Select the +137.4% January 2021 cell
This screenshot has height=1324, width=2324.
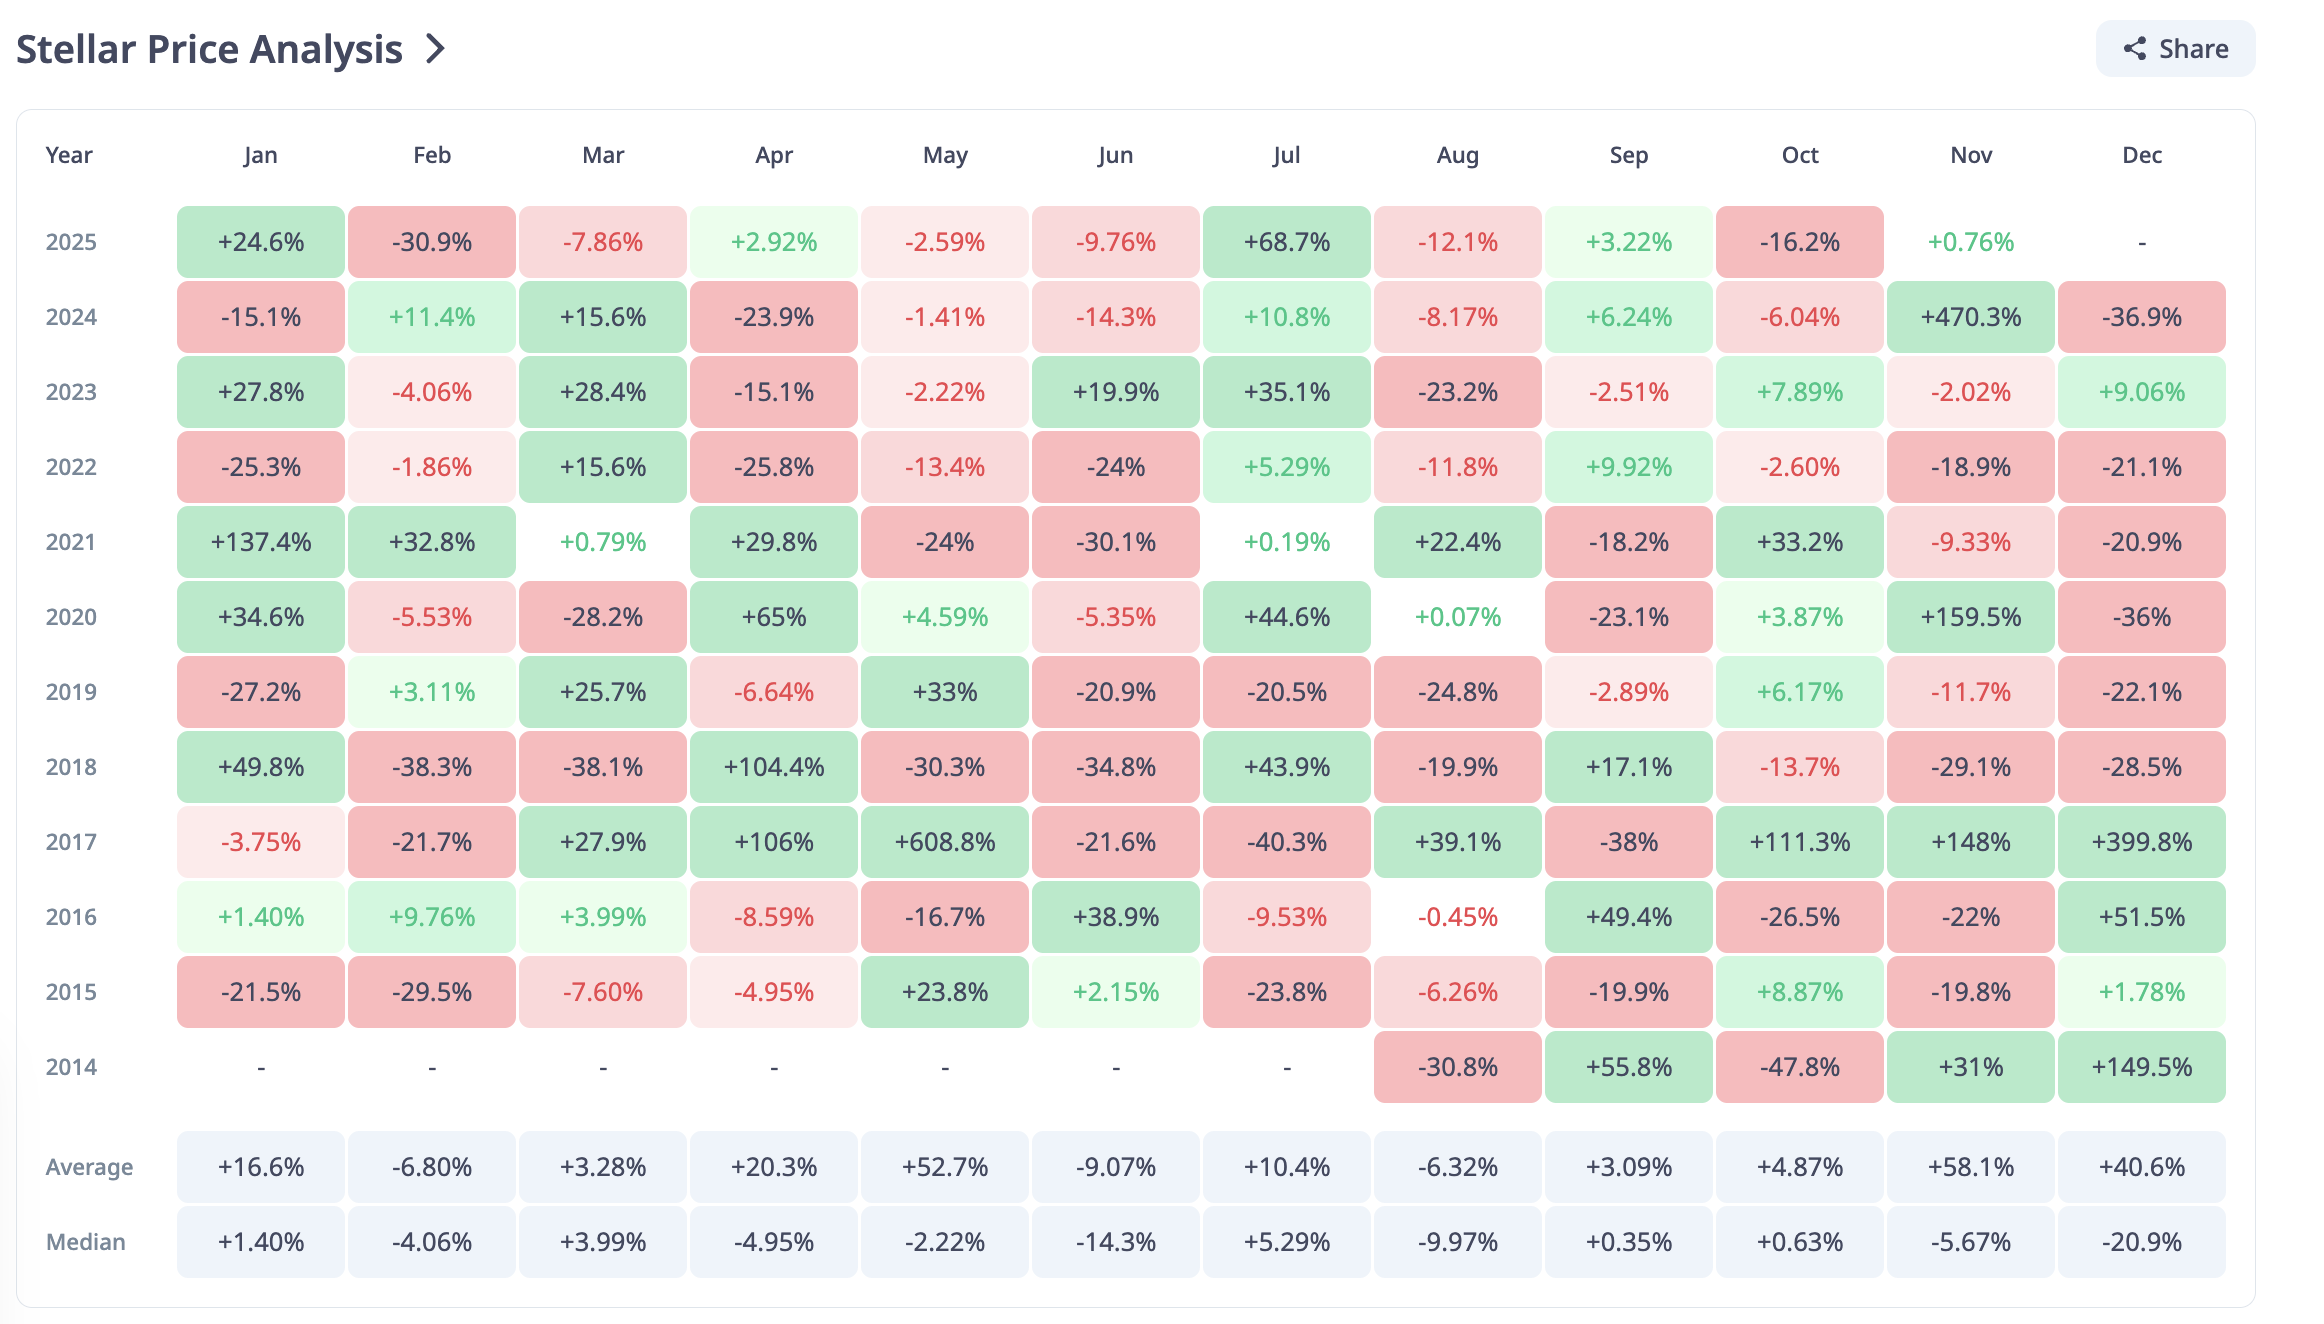(x=260, y=542)
